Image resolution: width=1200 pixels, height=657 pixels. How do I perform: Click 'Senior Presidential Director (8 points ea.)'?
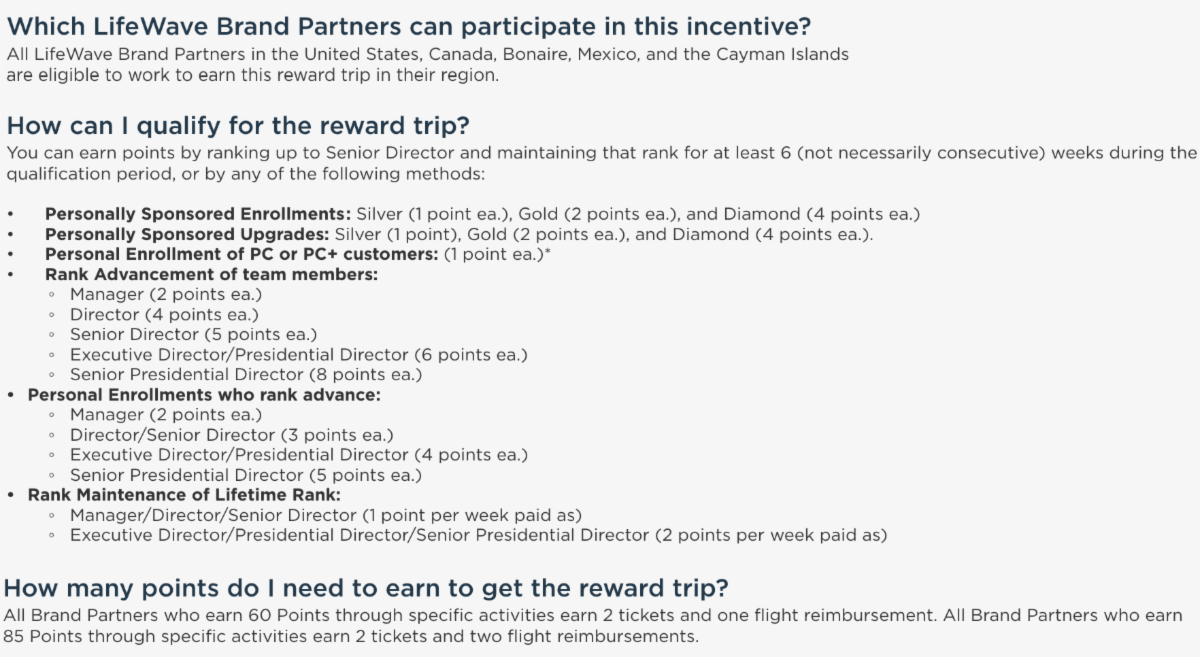coord(246,374)
